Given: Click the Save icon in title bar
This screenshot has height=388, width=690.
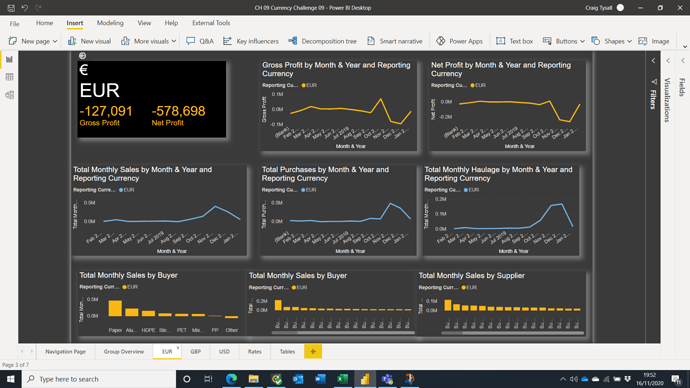Looking at the screenshot, I should coord(11,8).
